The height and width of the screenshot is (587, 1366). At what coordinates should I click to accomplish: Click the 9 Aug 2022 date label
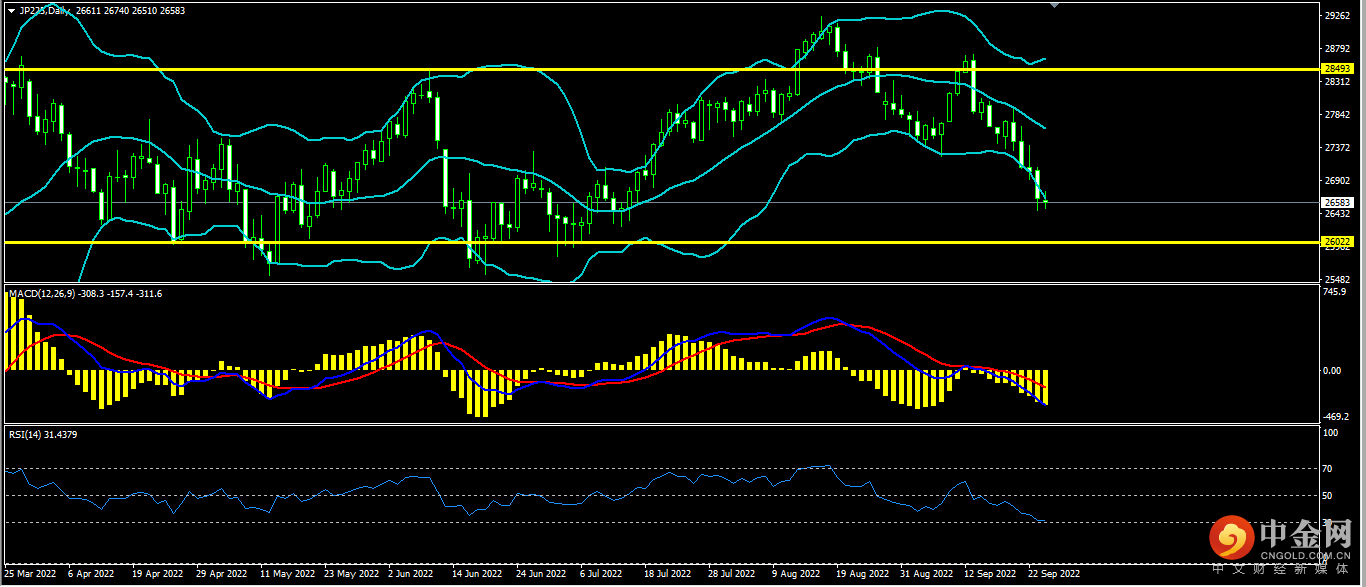pos(796,575)
